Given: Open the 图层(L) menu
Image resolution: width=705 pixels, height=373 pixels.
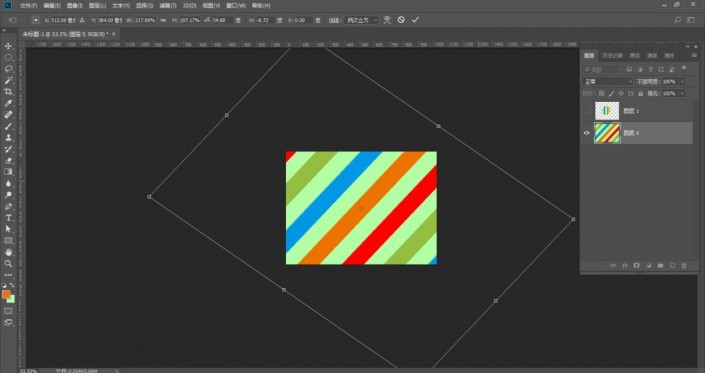Looking at the screenshot, I should (x=98, y=6).
